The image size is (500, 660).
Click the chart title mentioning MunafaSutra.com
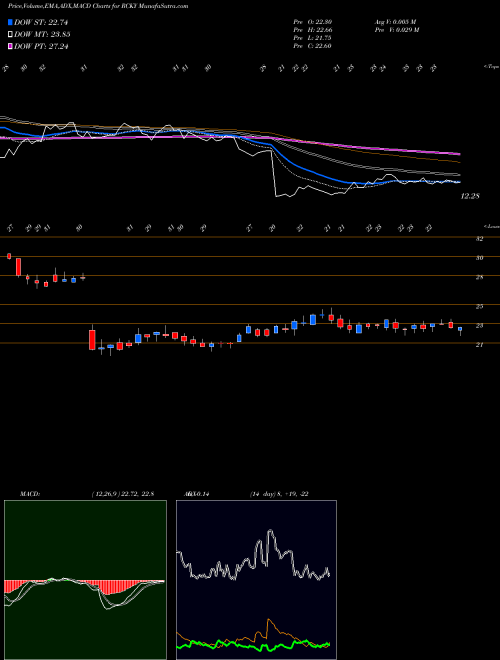click(98, 6)
